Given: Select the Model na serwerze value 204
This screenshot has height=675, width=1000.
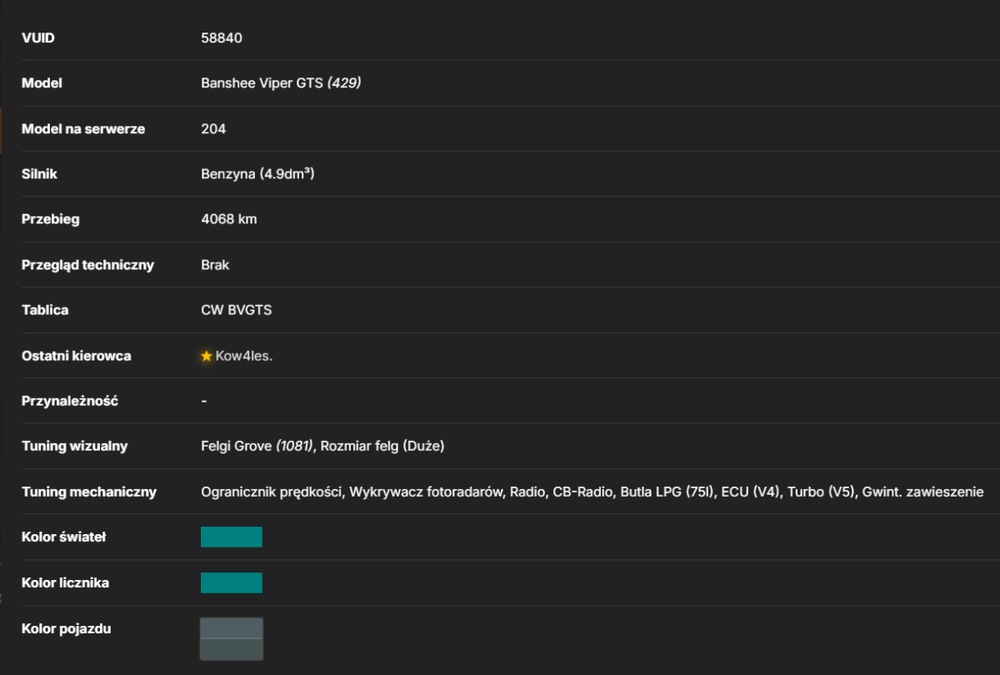Looking at the screenshot, I should [213, 129].
